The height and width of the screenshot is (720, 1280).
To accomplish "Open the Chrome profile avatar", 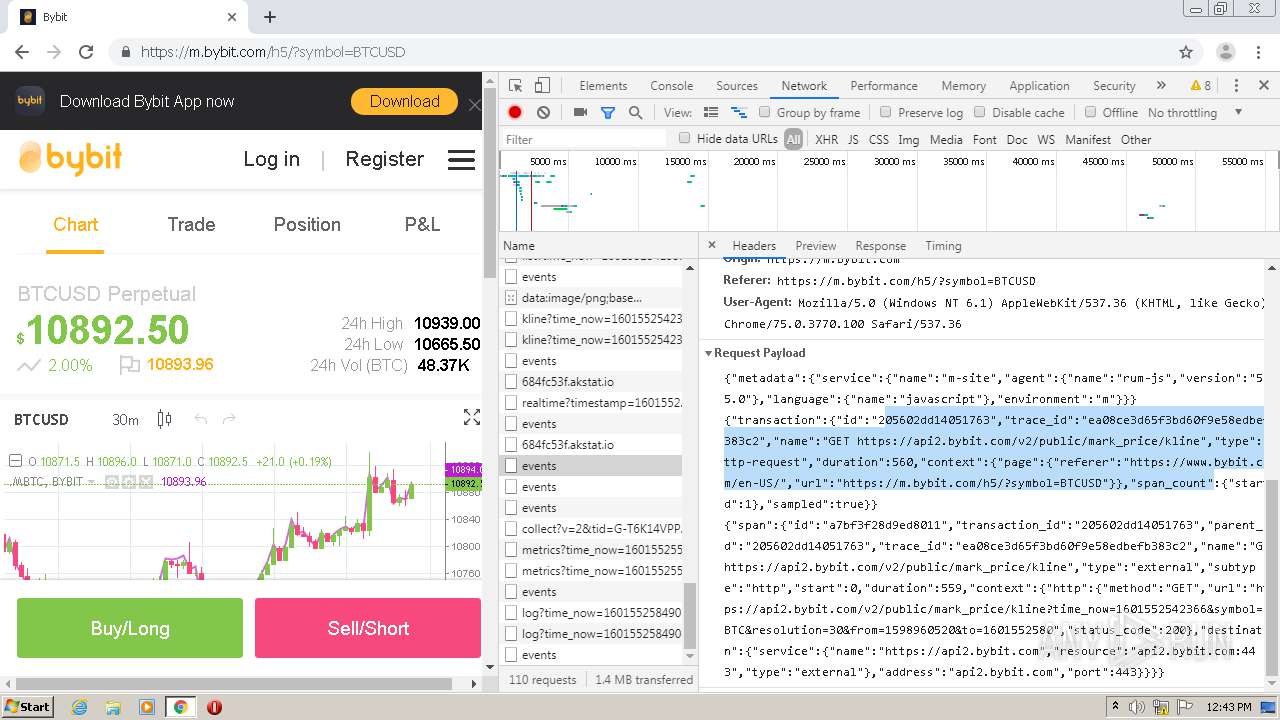I will tap(1225, 52).
